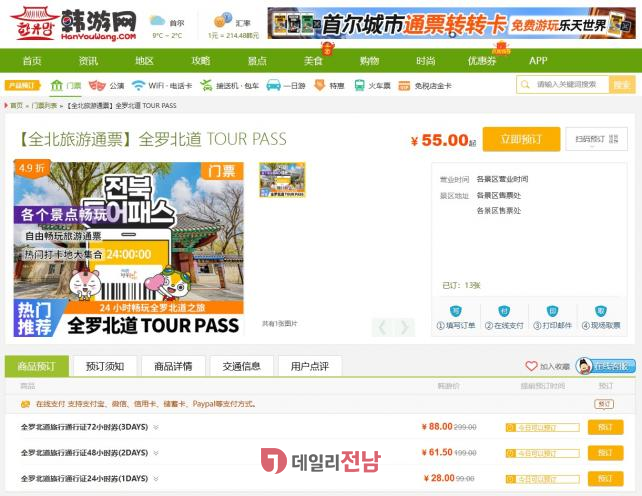This screenshot has width=642, height=496.
Task: Select the small TOUR PASS thumbnail image
Action: click(x=282, y=181)
